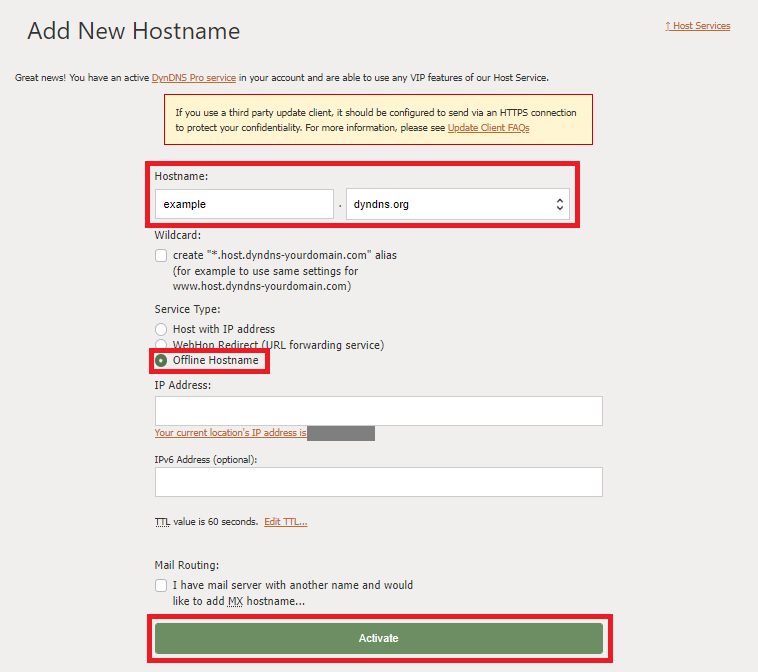Viewport: 758px width, 672px height.
Task: Select the Offline Hostname radio button
Action: 161,360
